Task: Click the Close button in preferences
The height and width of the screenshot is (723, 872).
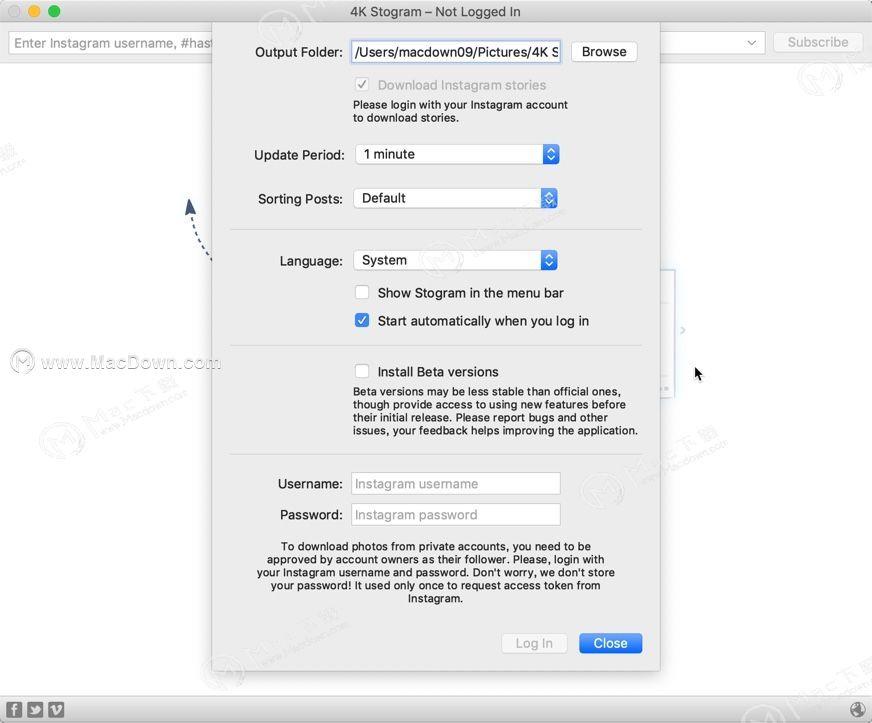Action: pos(610,643)
